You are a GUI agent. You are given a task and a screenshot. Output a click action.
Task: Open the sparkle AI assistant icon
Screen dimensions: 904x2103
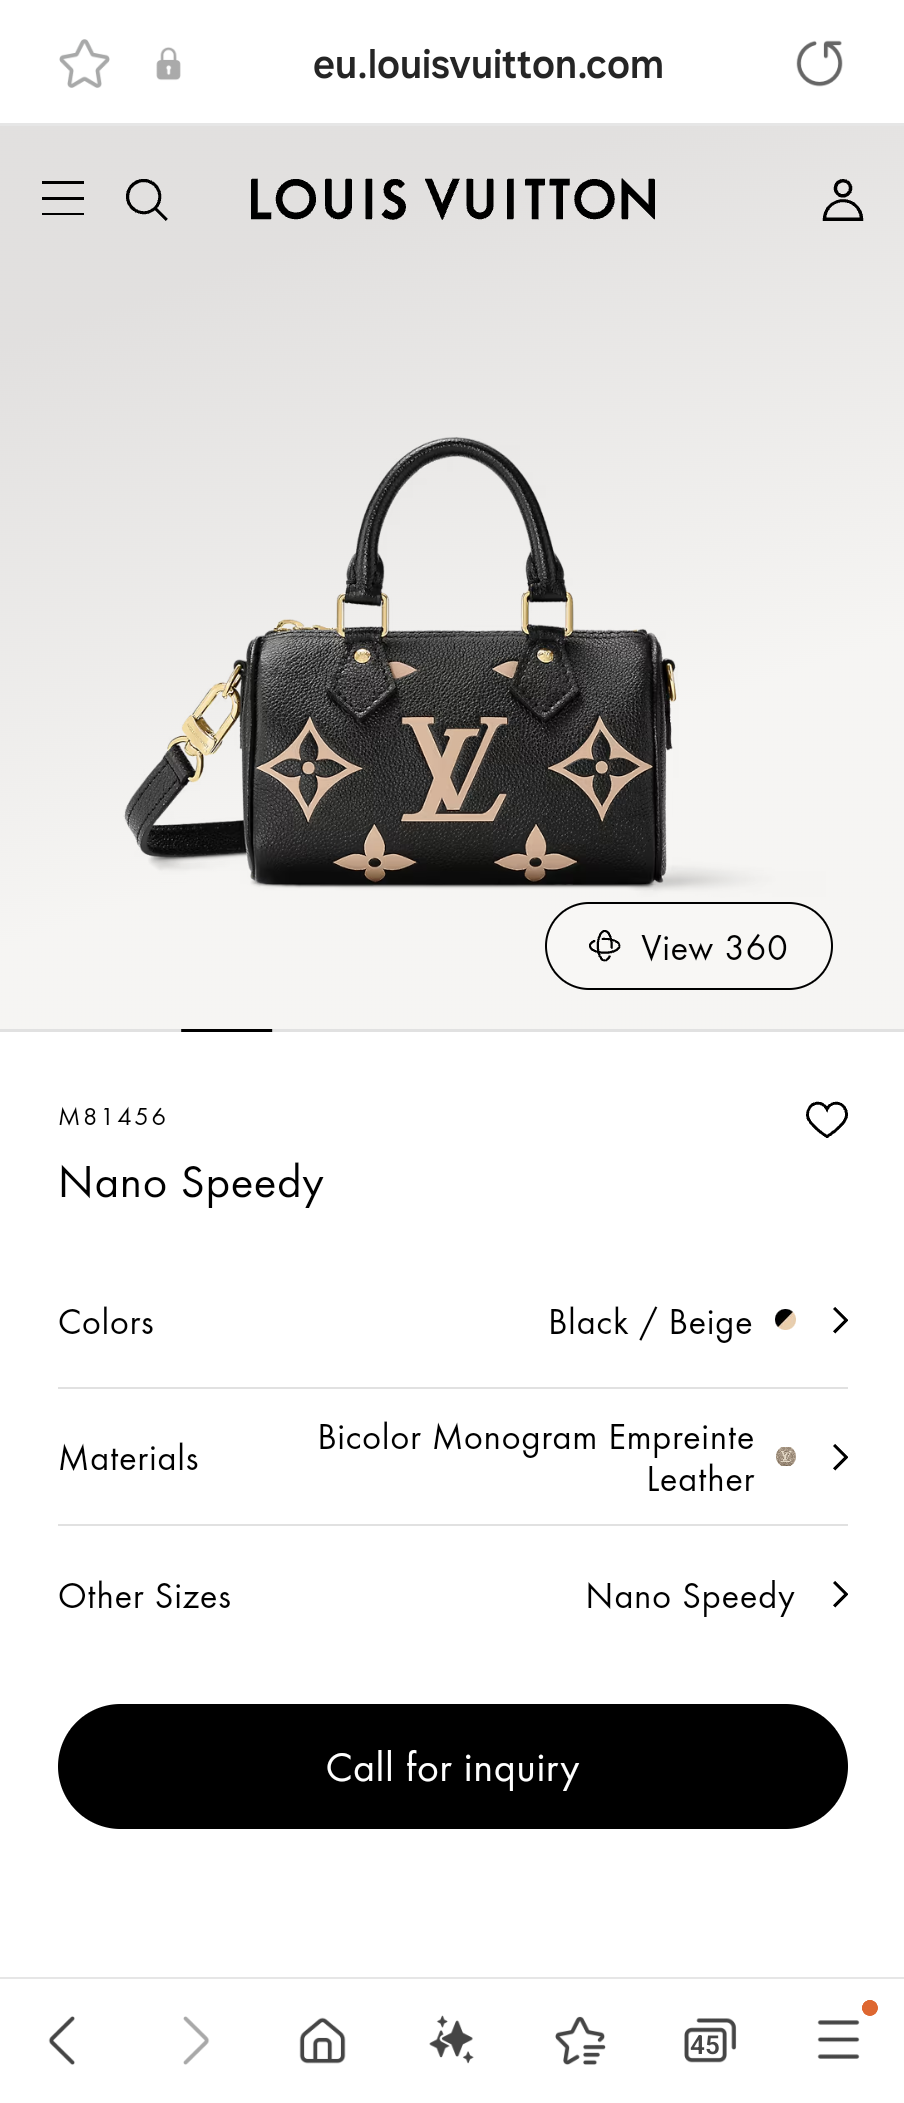coord(451,2040)
